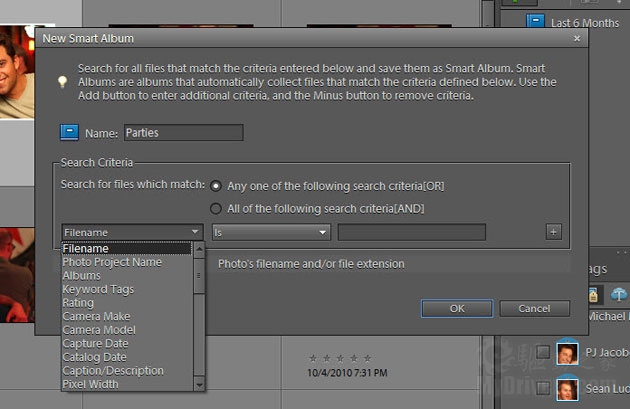Select 'Any one of the following' OR option
Viewport: 630px width, 409px height.
pyautogui.click(x=216, y=185)
